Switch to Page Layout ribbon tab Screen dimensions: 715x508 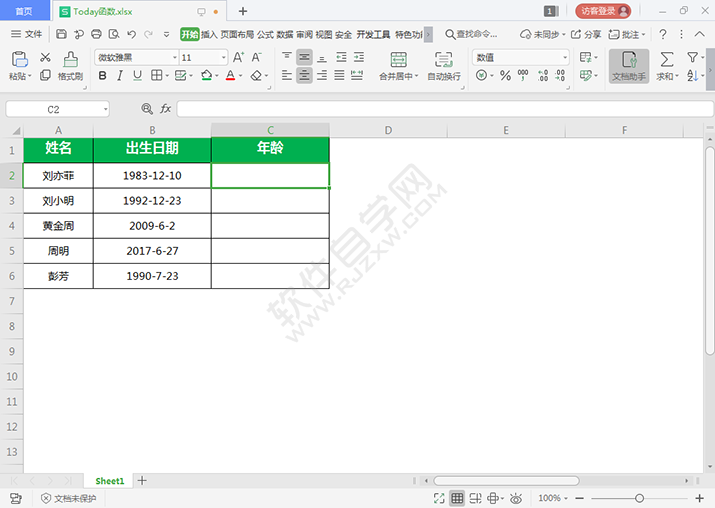pos(237,34)
